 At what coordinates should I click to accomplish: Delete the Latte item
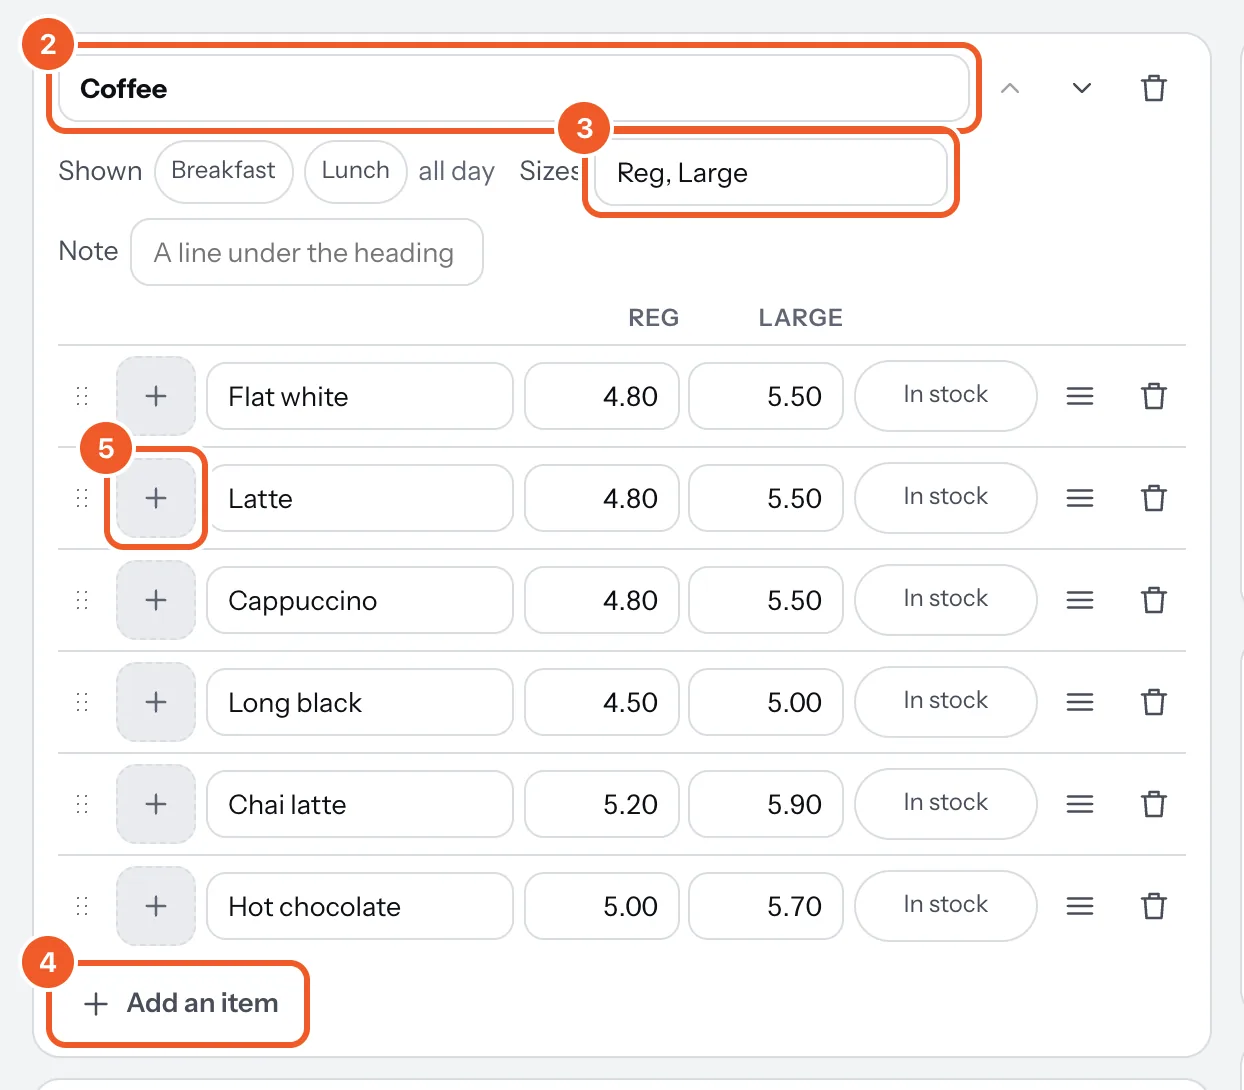point(1154,498)
